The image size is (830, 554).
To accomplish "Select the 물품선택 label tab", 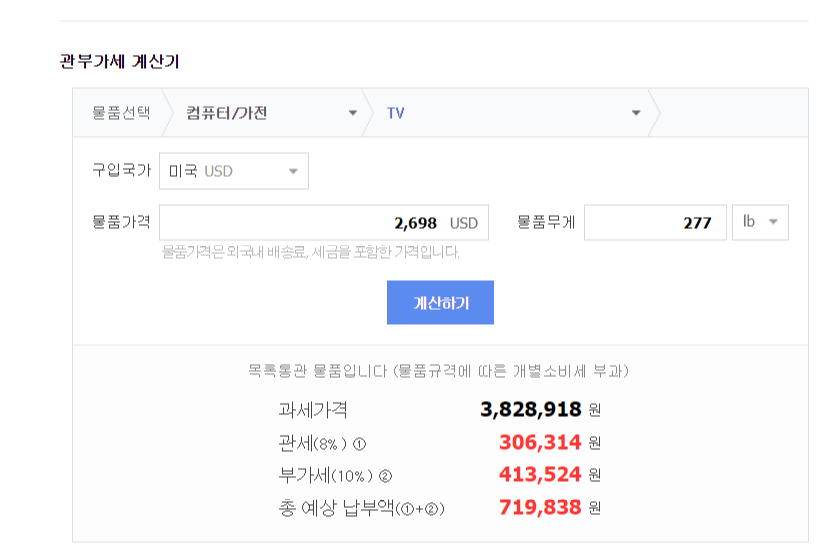I will [x=120, y=113].
